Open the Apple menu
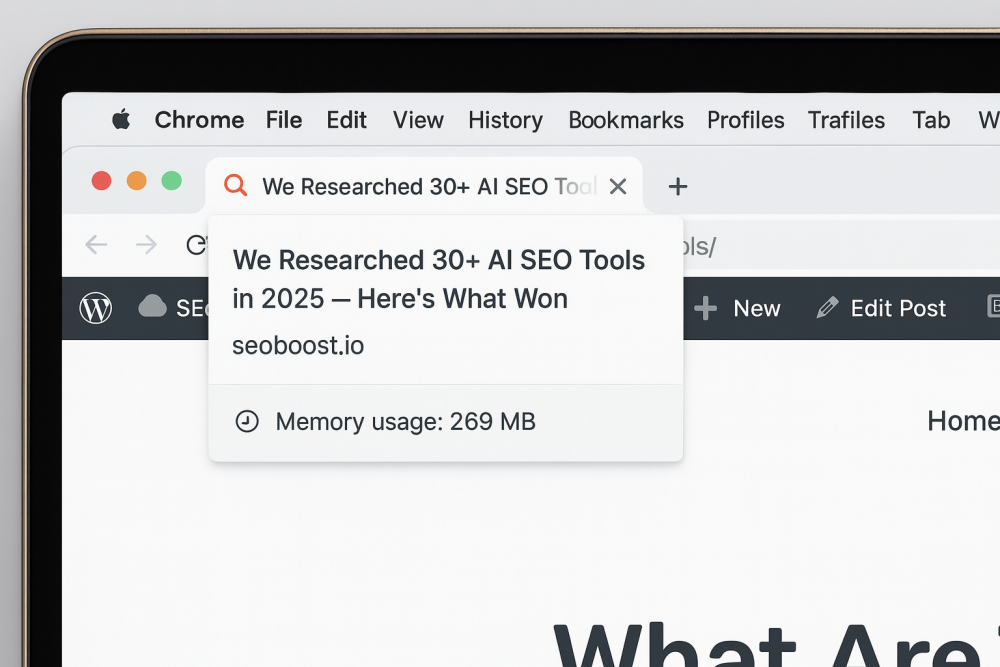The image size is (1000, 667). pos(121,119)
